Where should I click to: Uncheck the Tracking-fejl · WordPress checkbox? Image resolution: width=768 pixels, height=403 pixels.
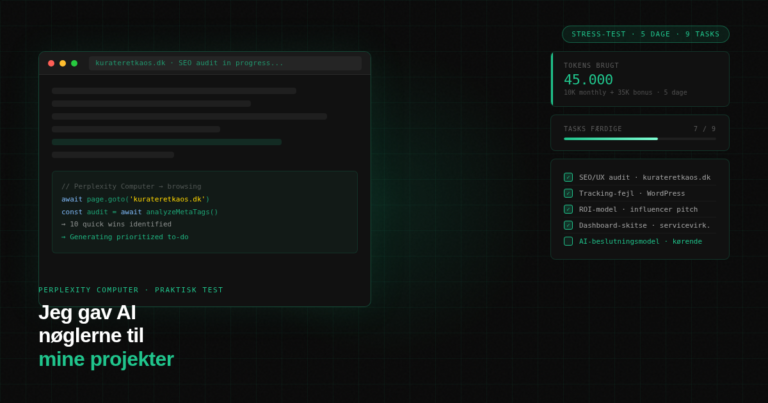click(568, 193)
